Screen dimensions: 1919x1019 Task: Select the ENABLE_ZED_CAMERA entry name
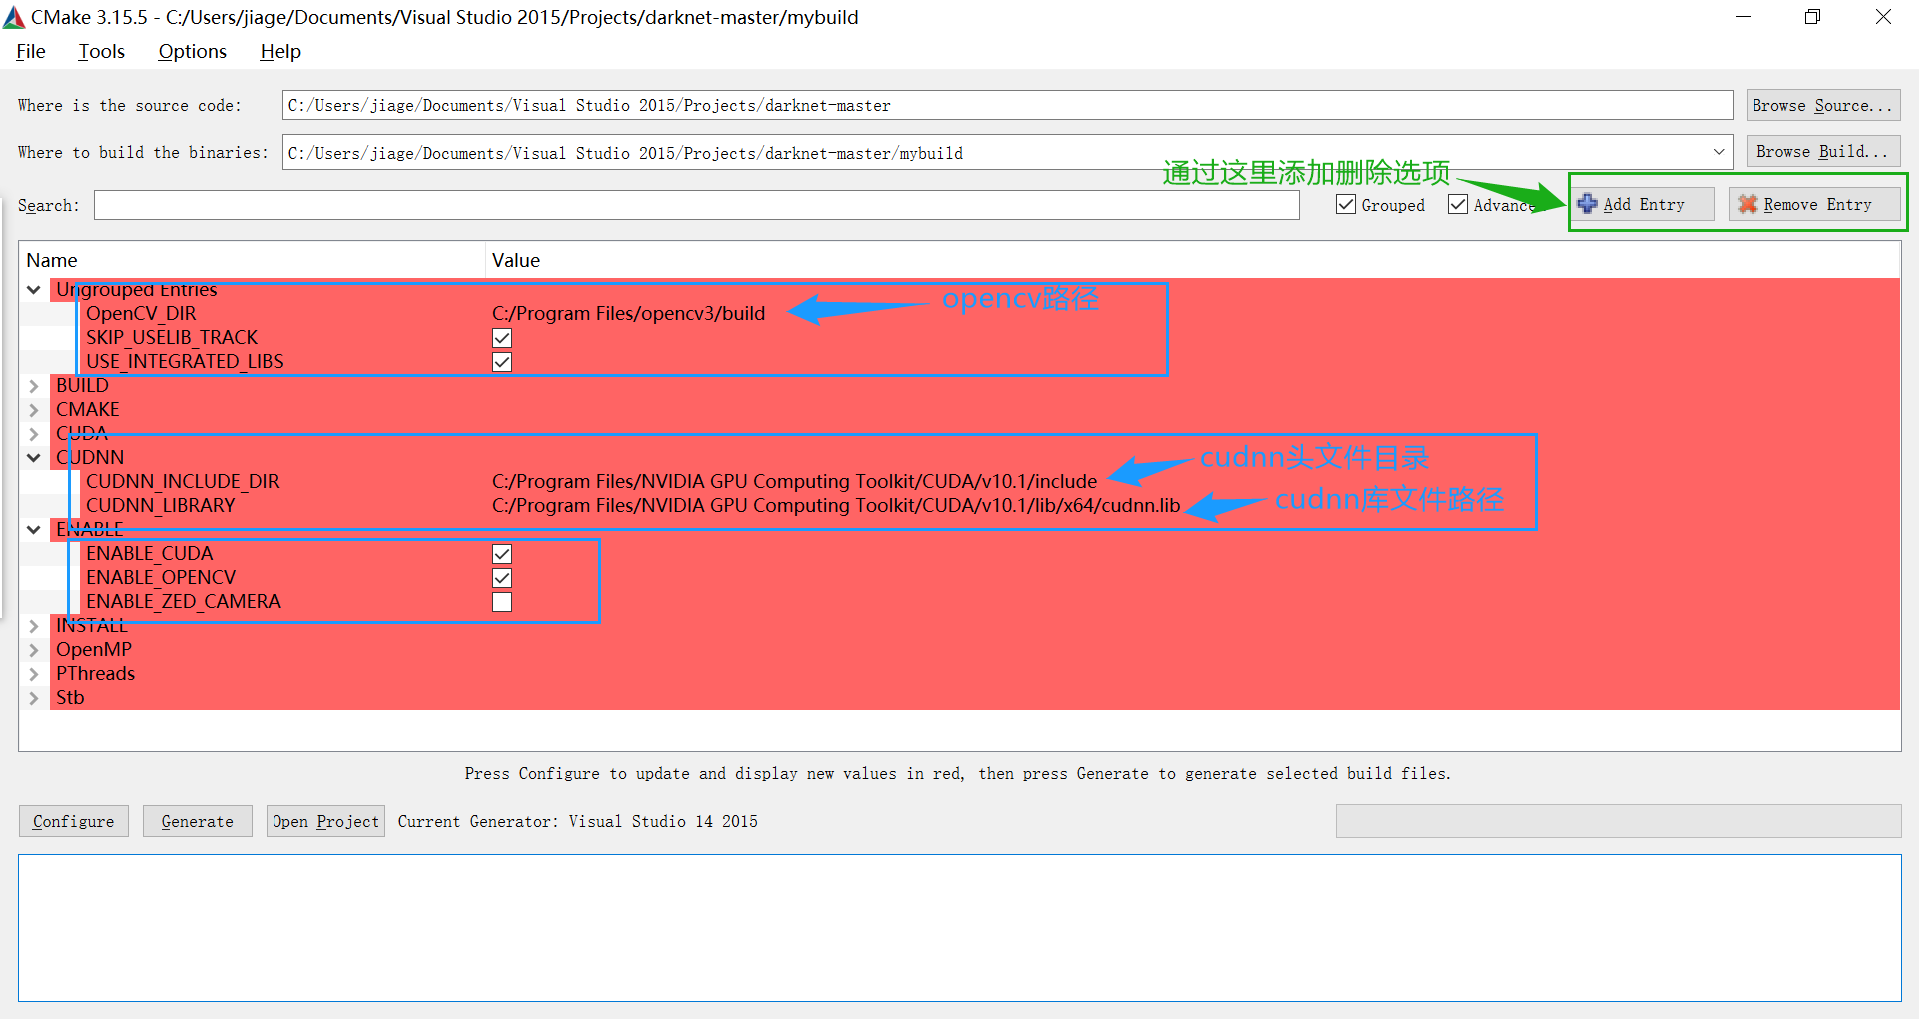point(183,602)
